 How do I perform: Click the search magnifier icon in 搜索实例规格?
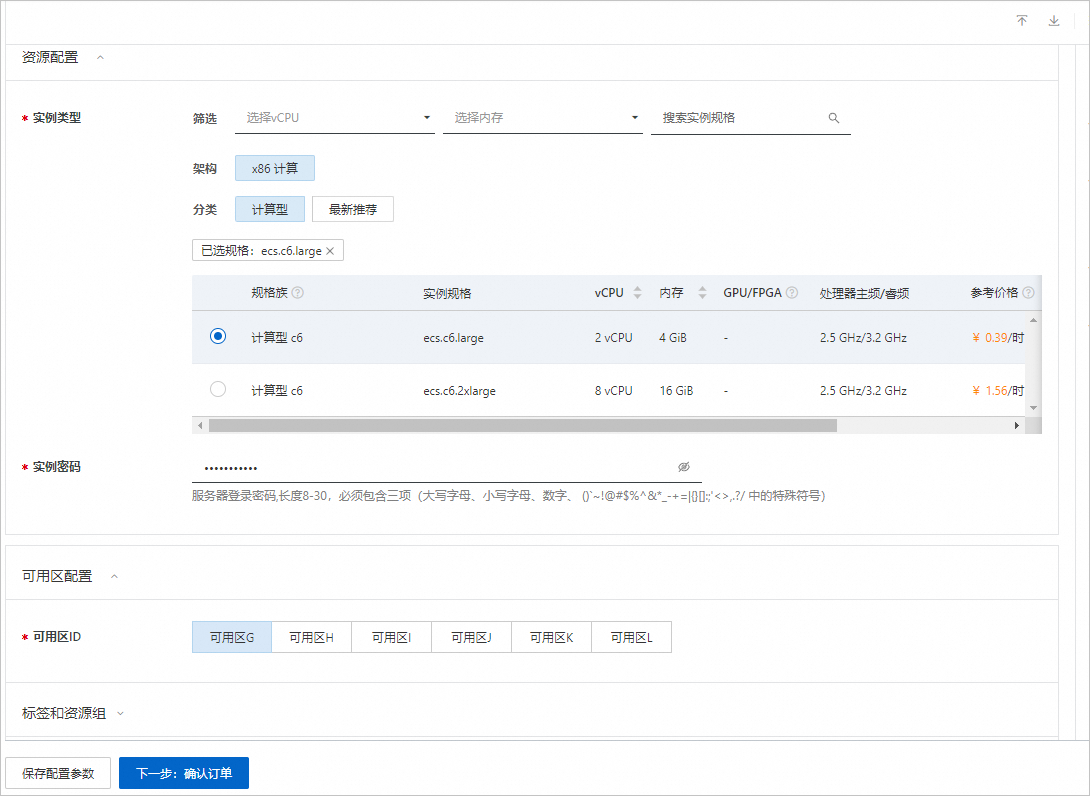(x=833, y=118)
